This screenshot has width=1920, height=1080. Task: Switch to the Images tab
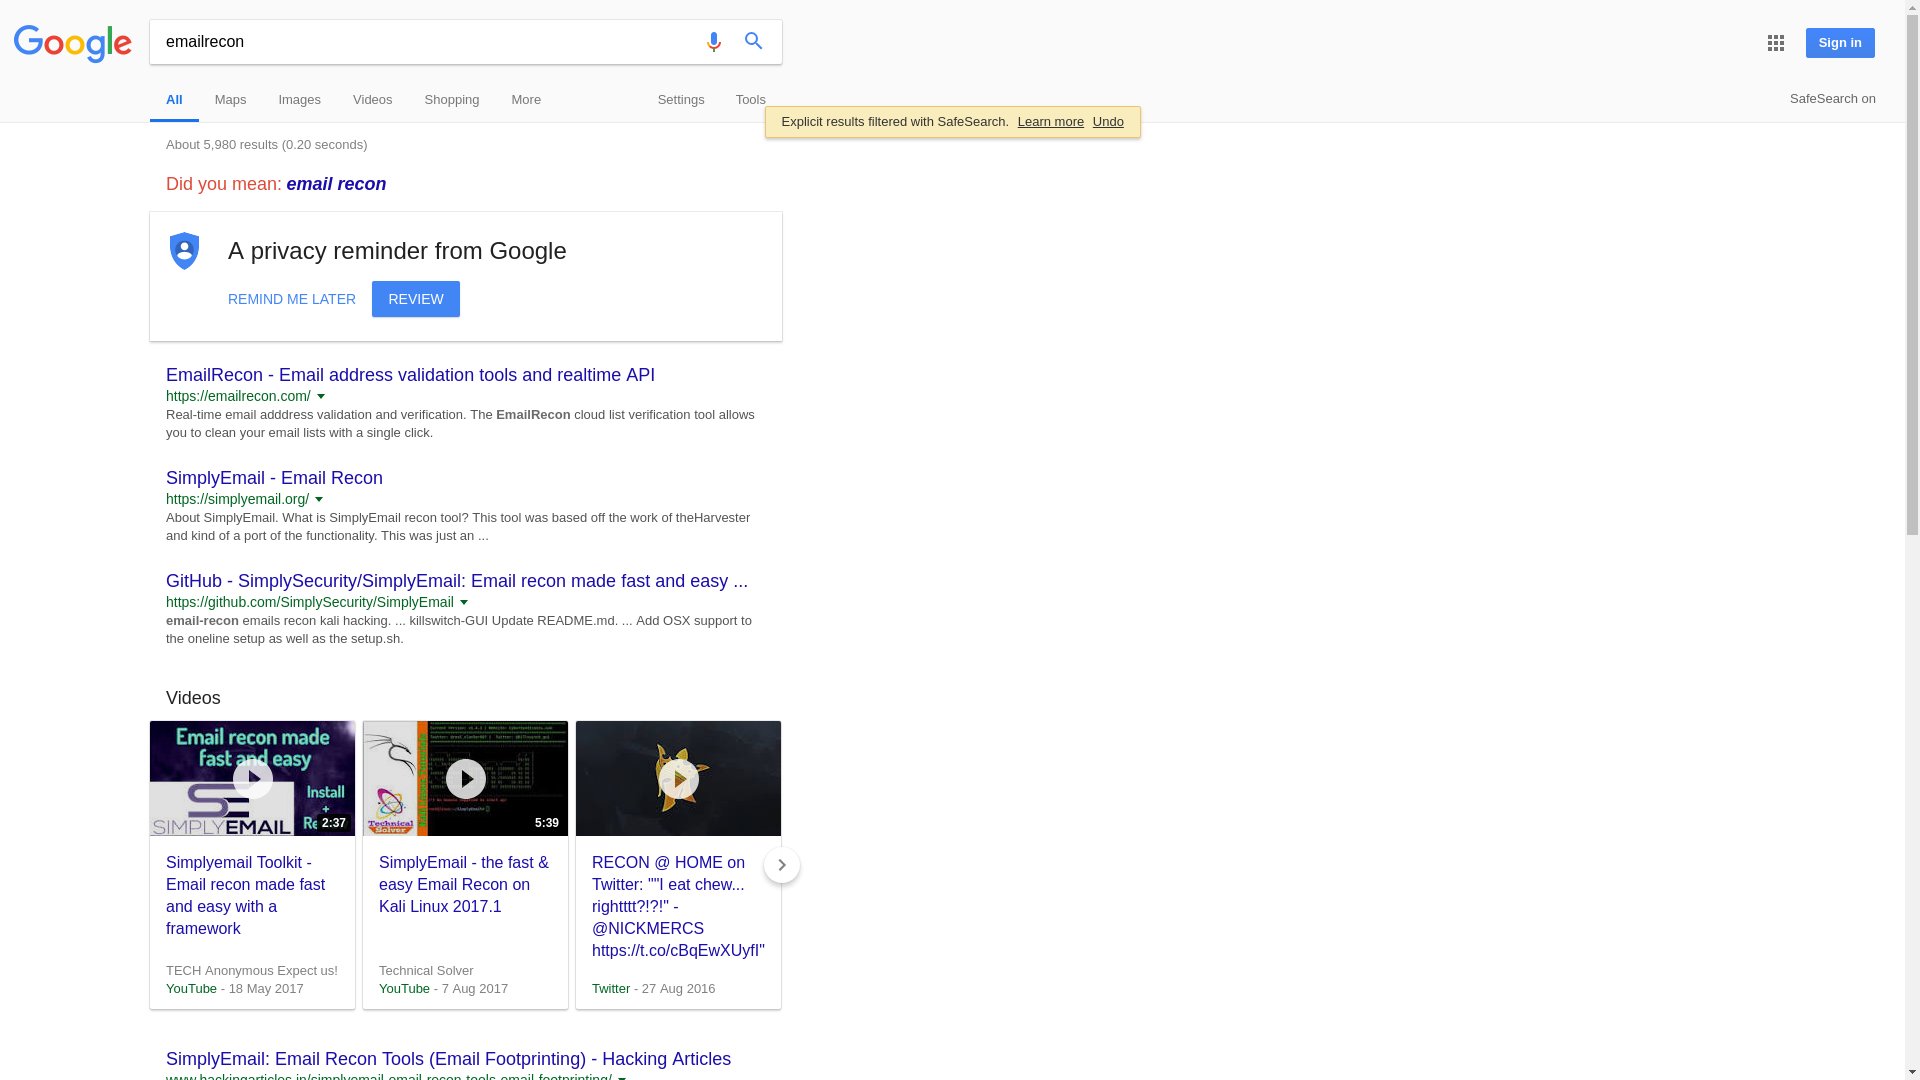pos(299,100)
